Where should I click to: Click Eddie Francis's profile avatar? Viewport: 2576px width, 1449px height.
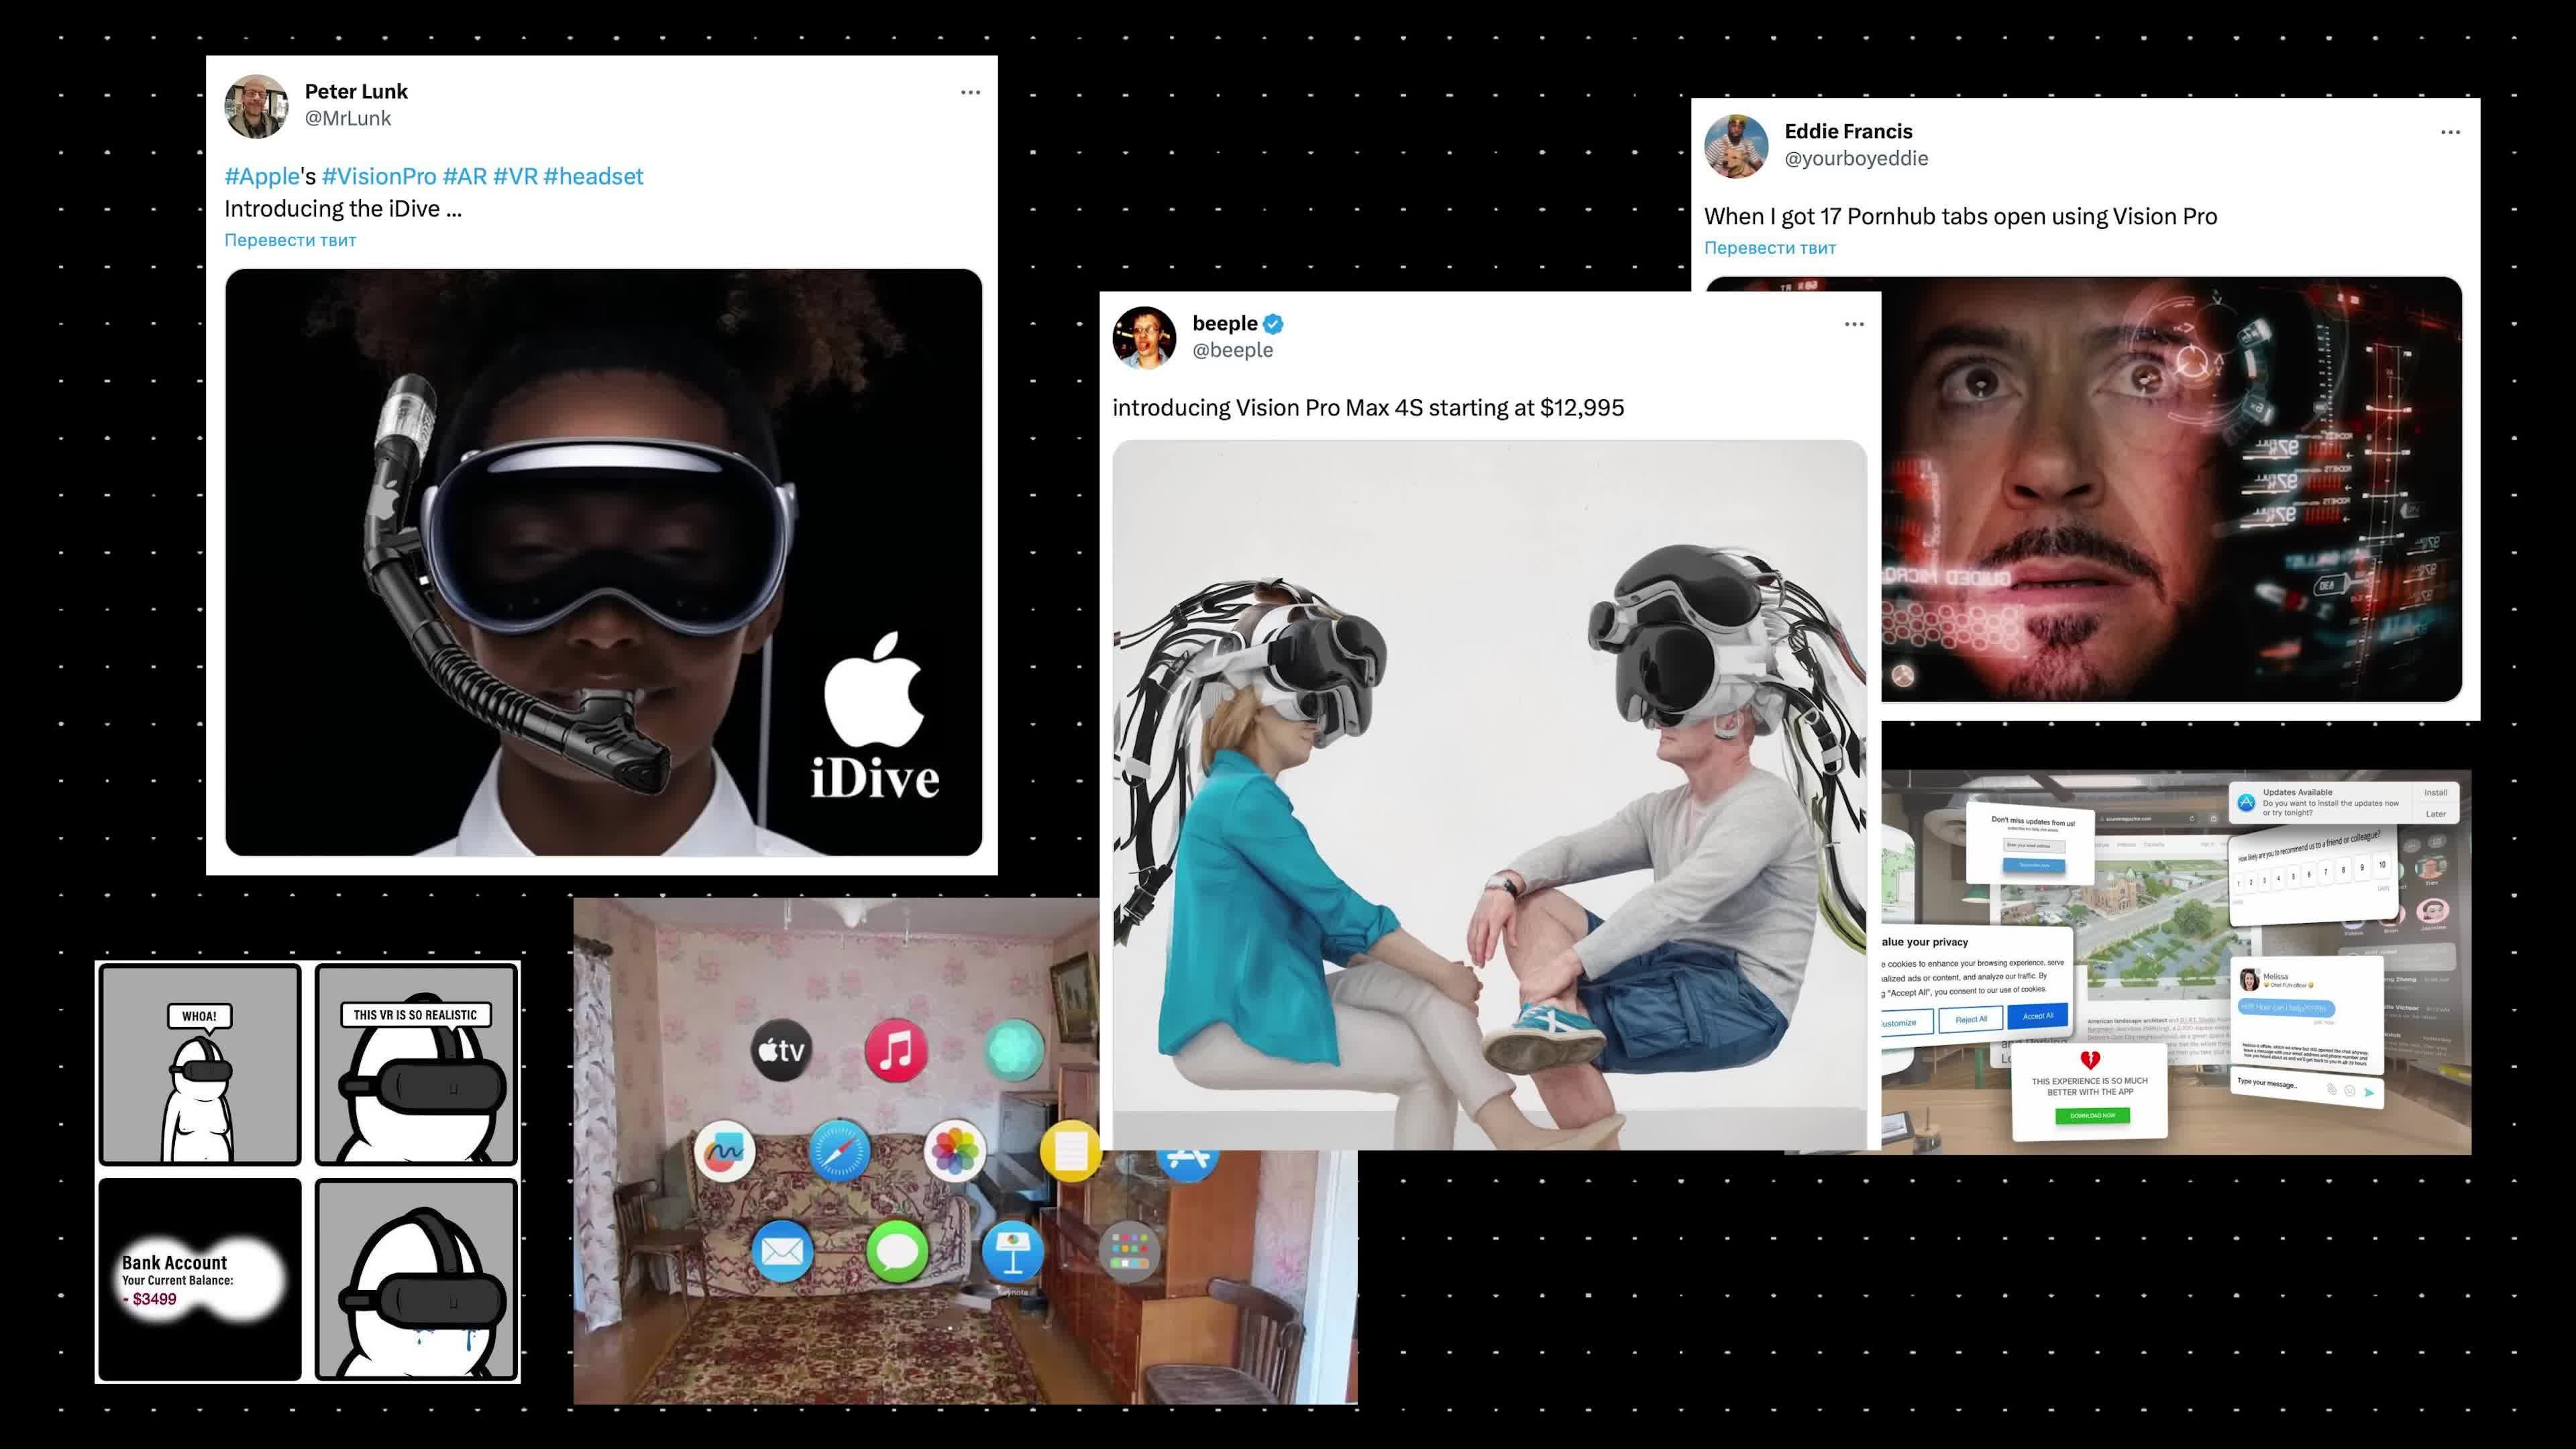[1736, 145]
